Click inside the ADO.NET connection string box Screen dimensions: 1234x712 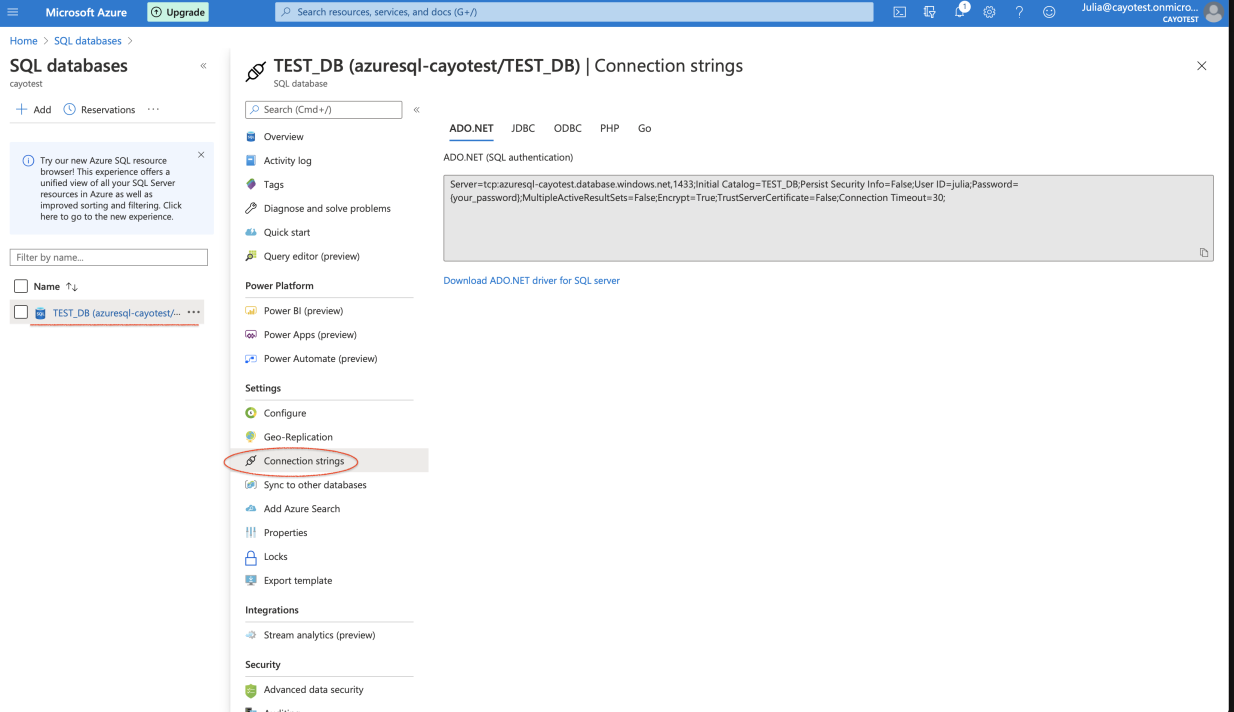828,218
